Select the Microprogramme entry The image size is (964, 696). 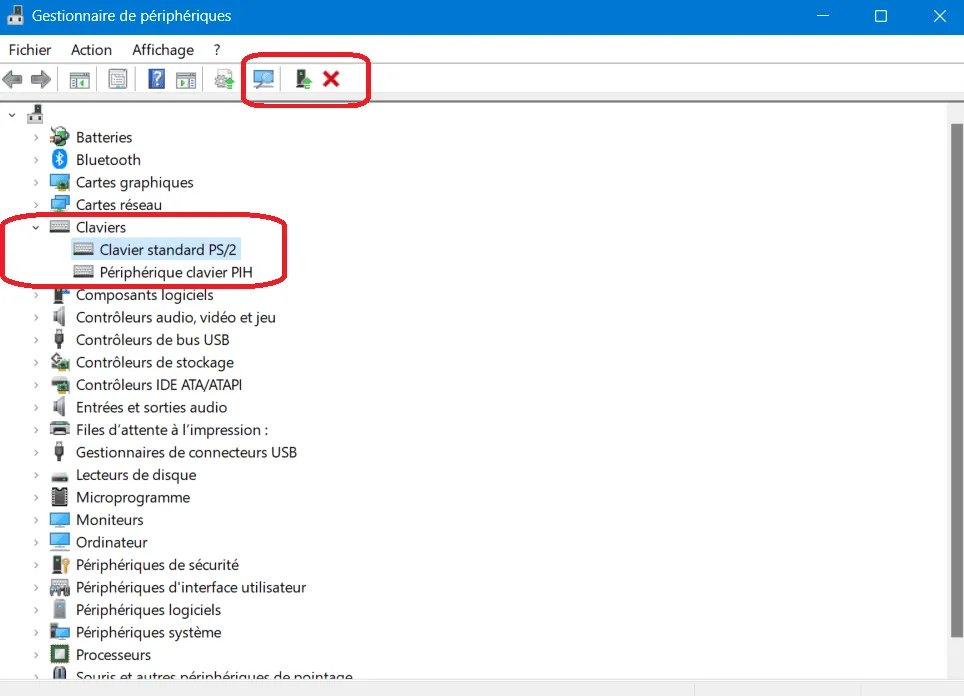133,497
